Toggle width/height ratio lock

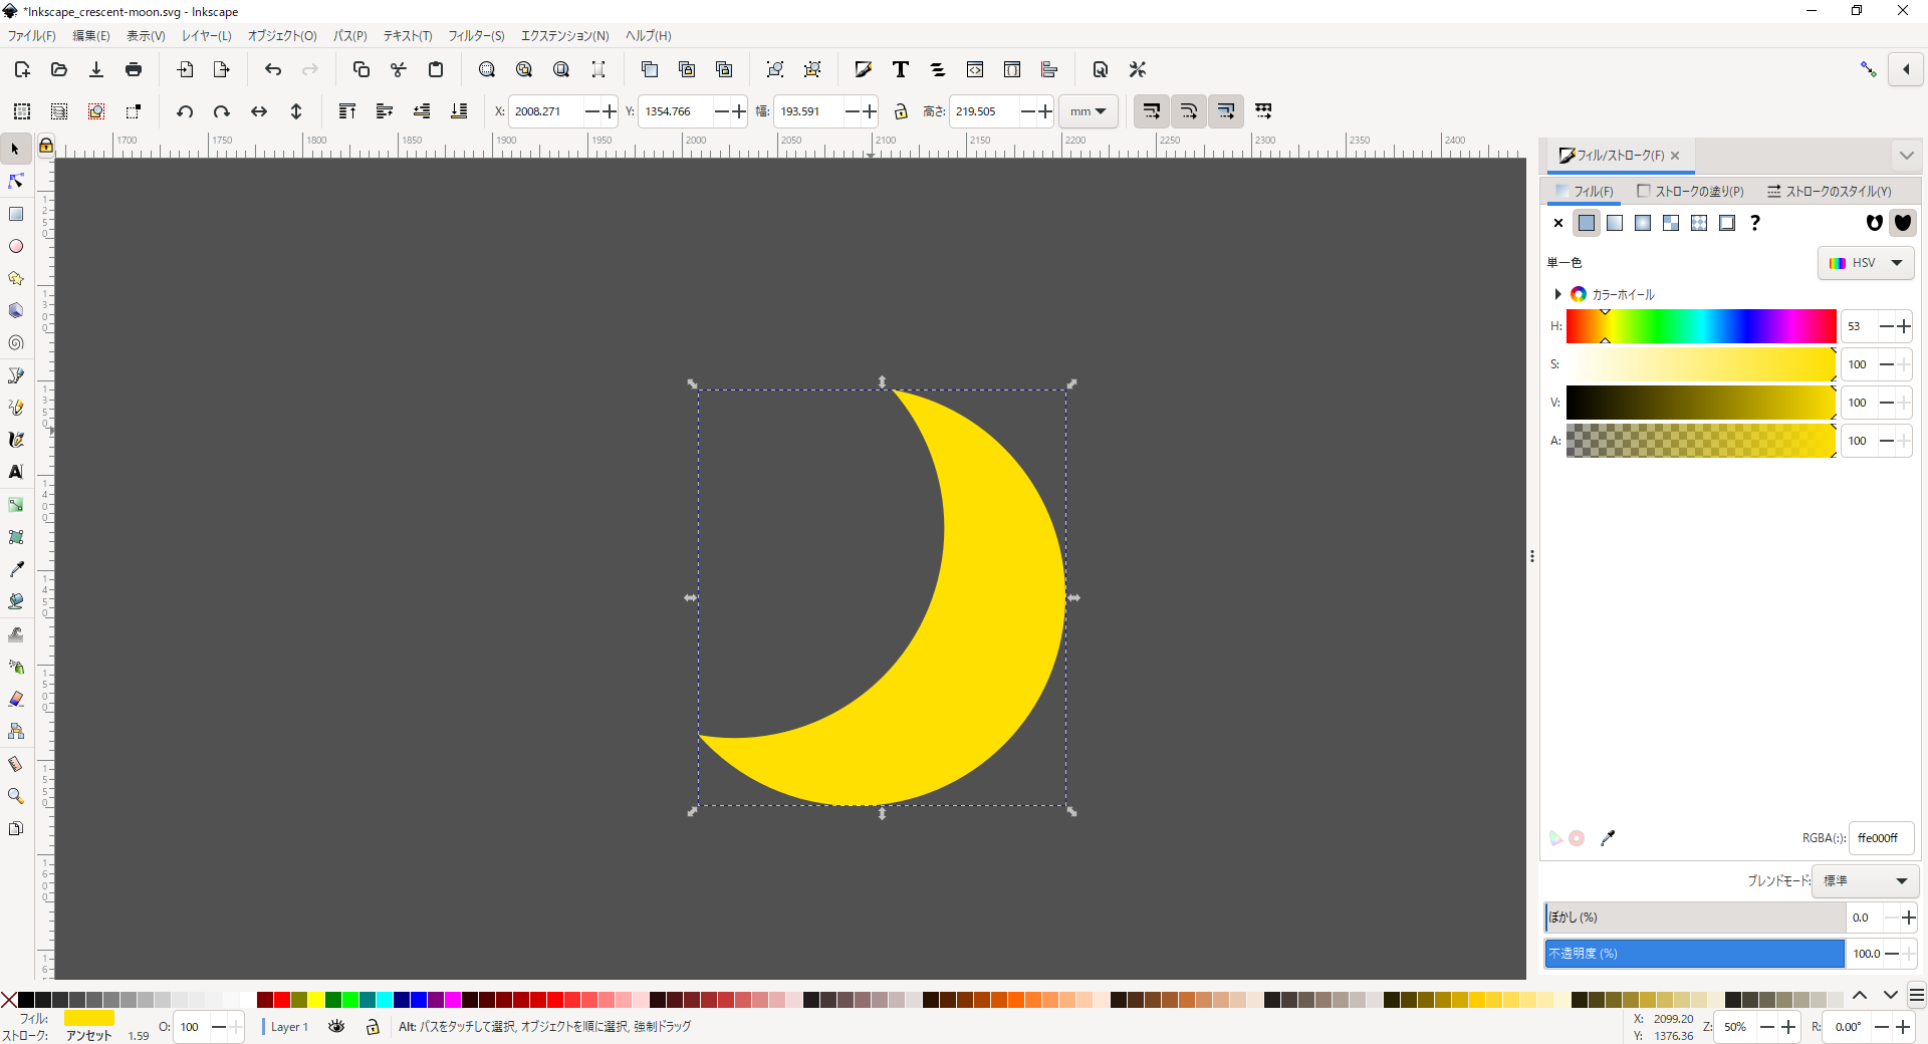pyautogui.click(x=900, y=111)
